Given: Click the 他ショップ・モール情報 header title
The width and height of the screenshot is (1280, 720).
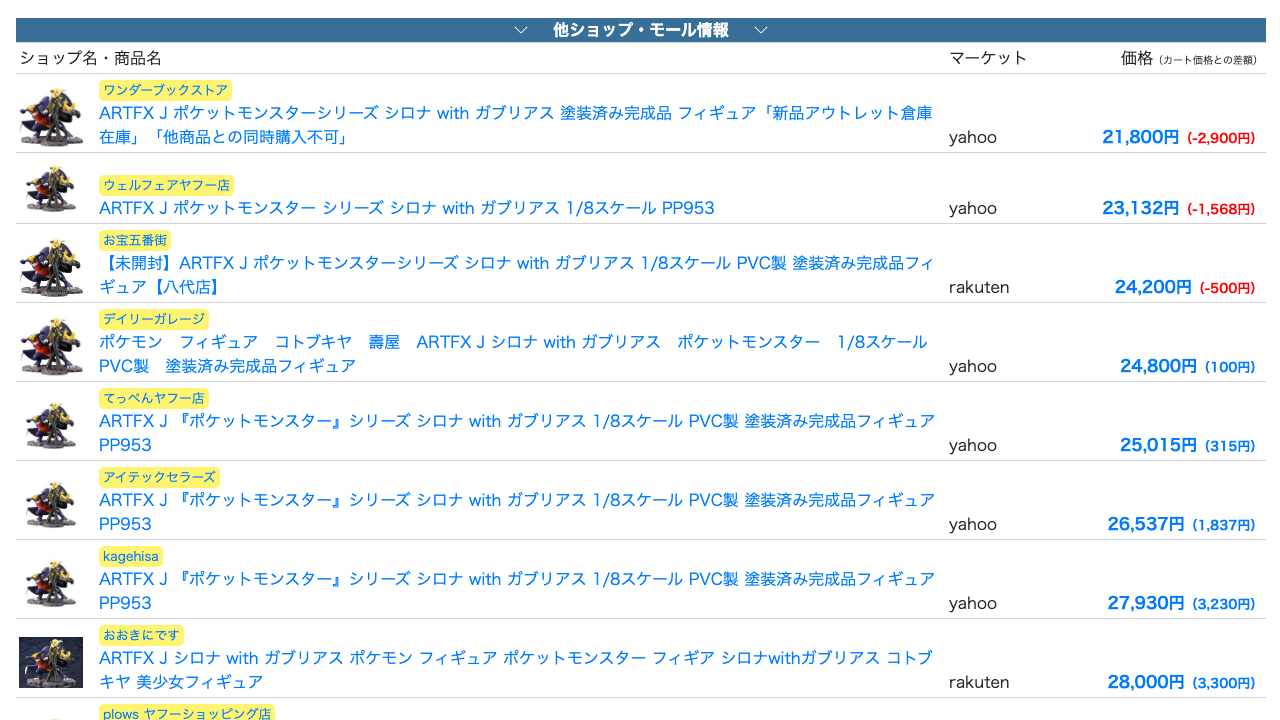Looking at the screenshot, I should tap(641, 30).
